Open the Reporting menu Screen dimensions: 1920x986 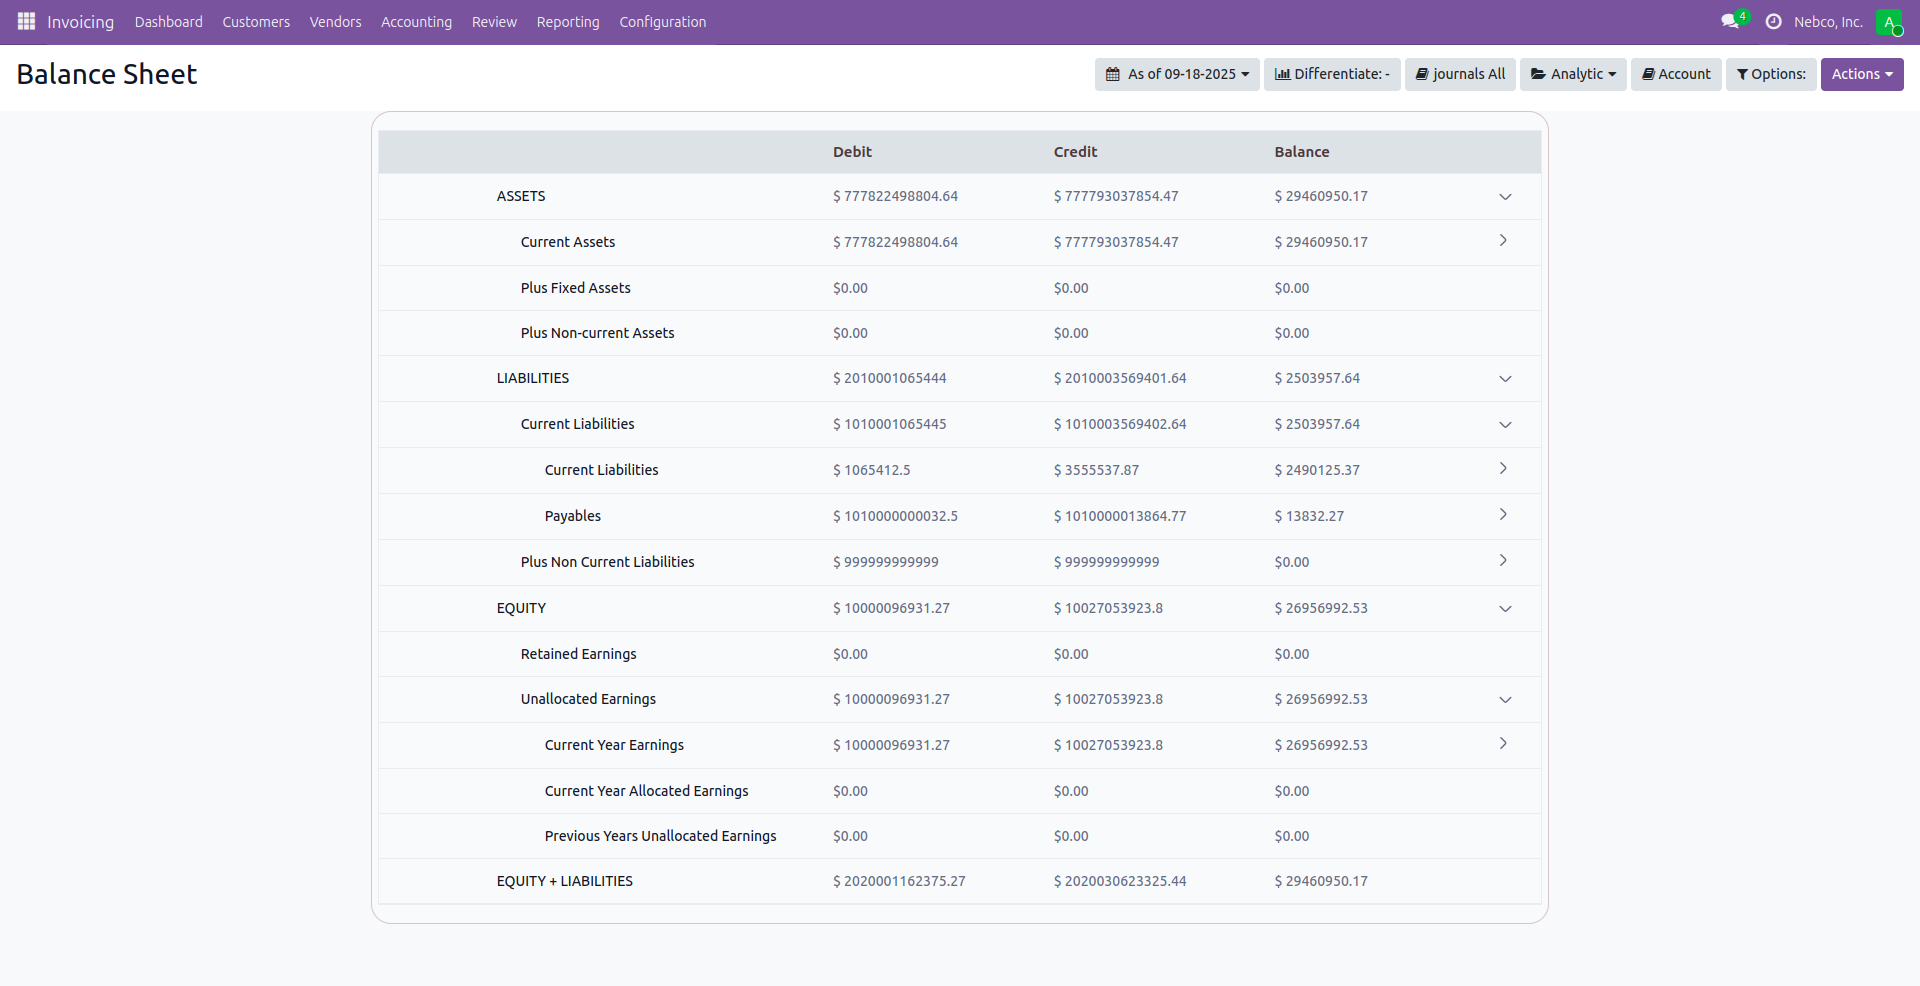[x=567, y=22]
